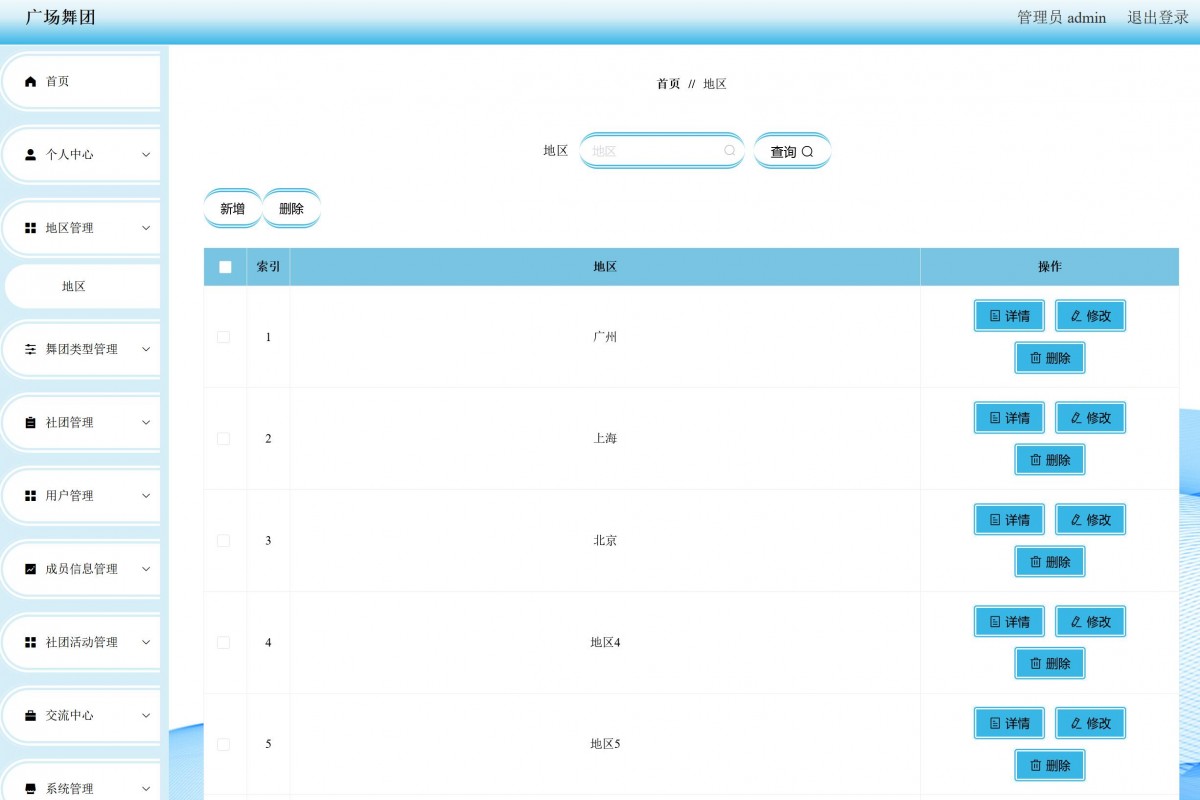
Task: Check the checkbox for the 广州 row
Action: [223, 337]
